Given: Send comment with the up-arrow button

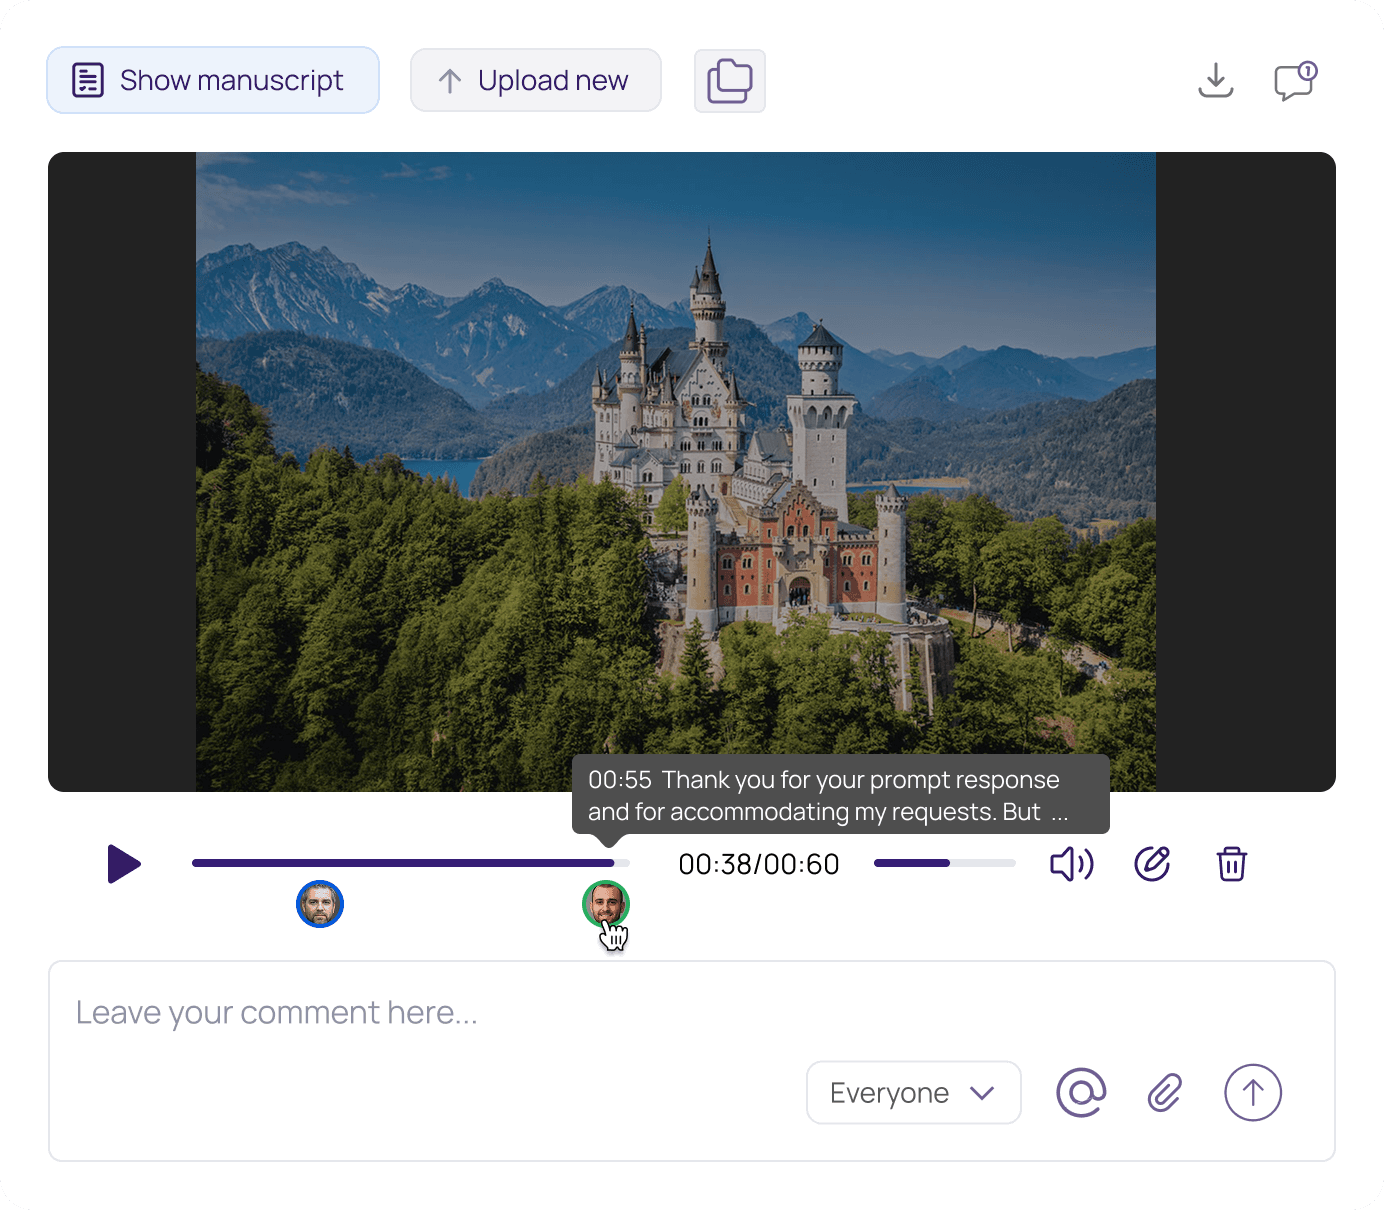Looking at the screenshot, I should click(1253, 1093).
